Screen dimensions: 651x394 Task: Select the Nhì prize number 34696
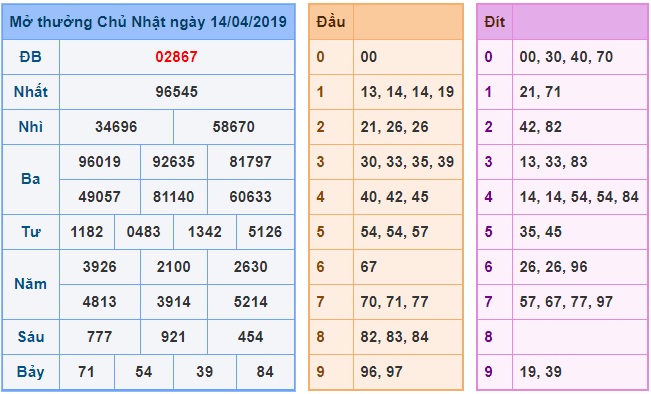pos(116,127)
